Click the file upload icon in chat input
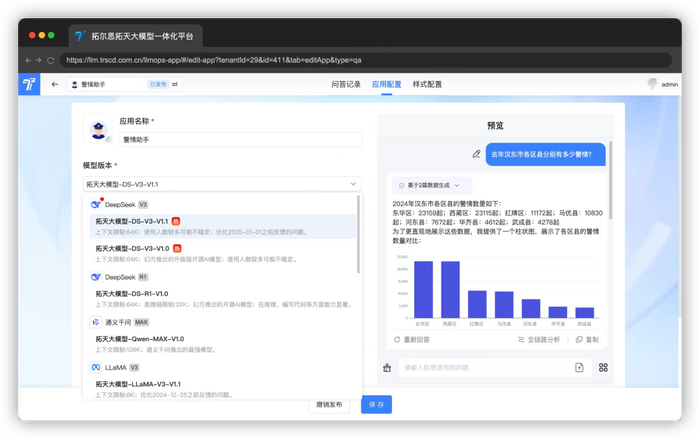This screenshot has width=700, height=439. coord(579,368)
